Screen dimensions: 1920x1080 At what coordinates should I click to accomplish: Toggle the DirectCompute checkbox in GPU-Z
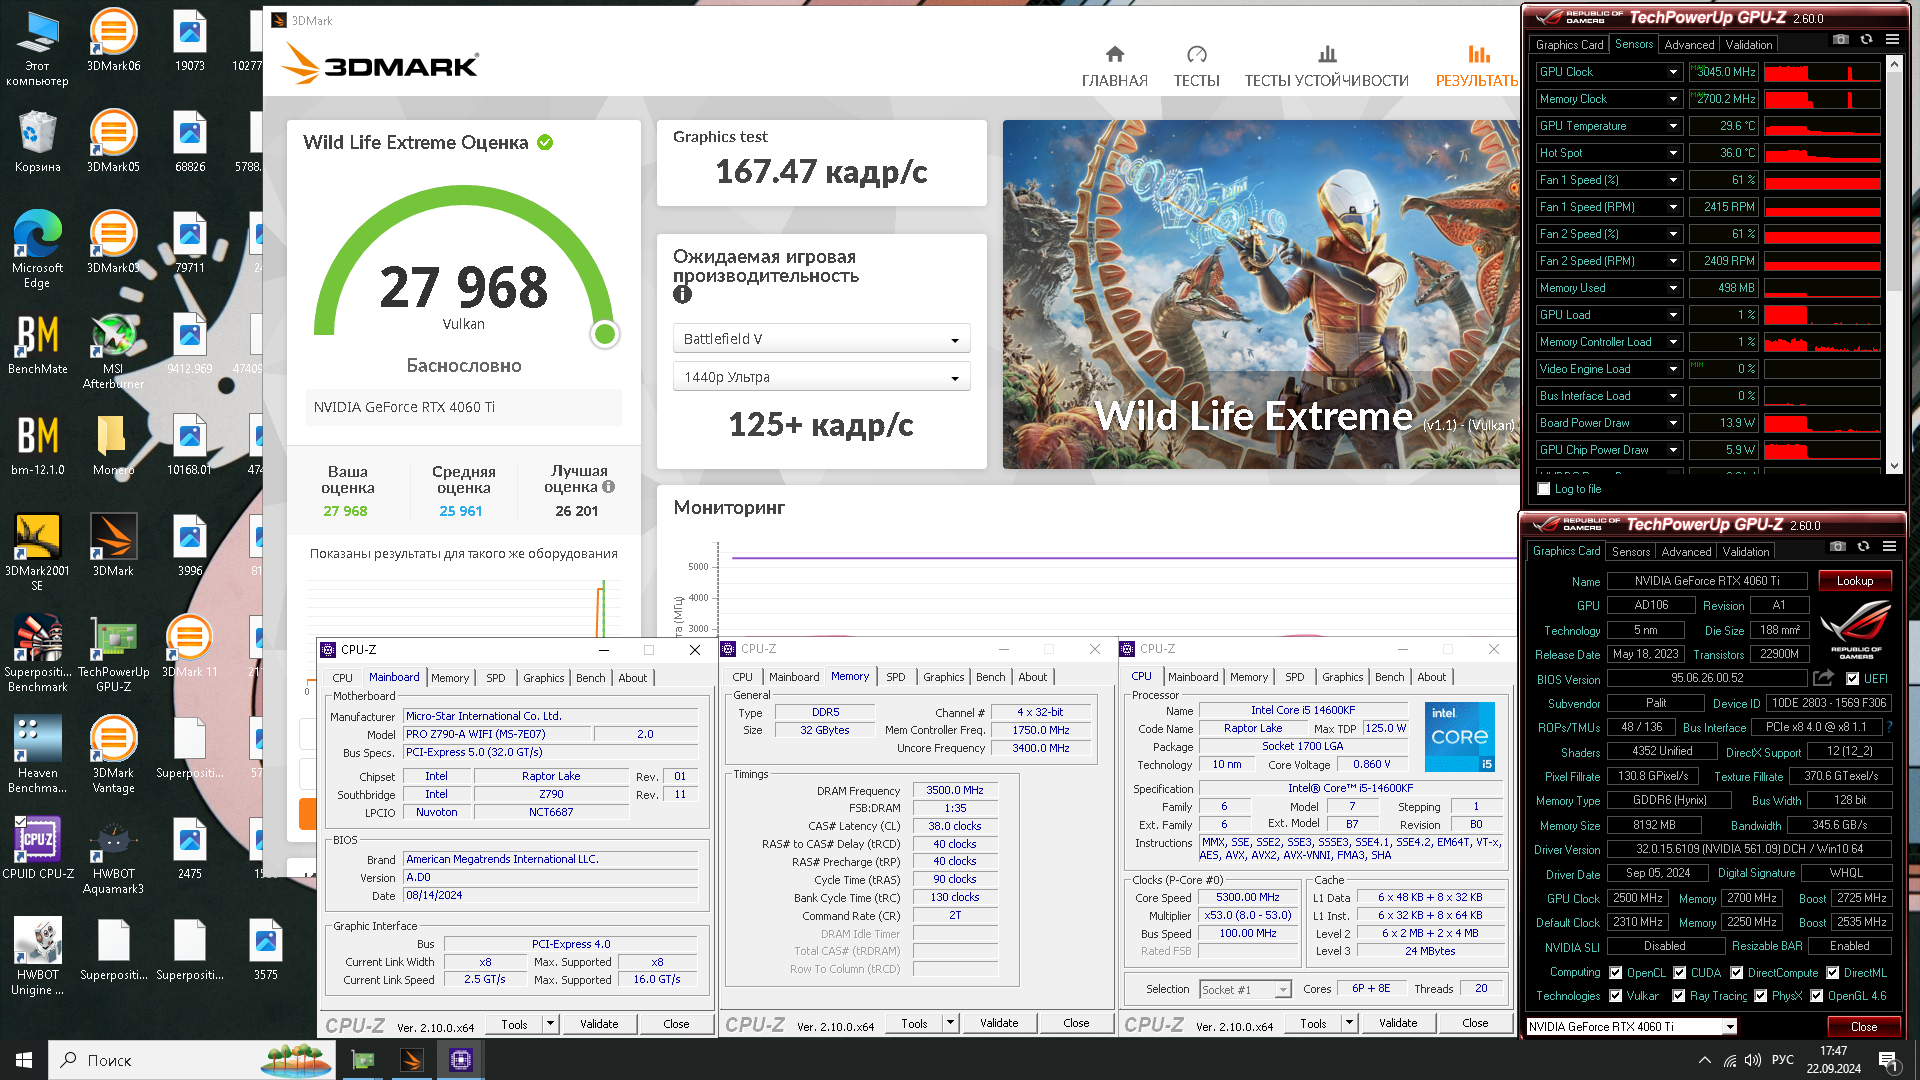point(1737,972)
